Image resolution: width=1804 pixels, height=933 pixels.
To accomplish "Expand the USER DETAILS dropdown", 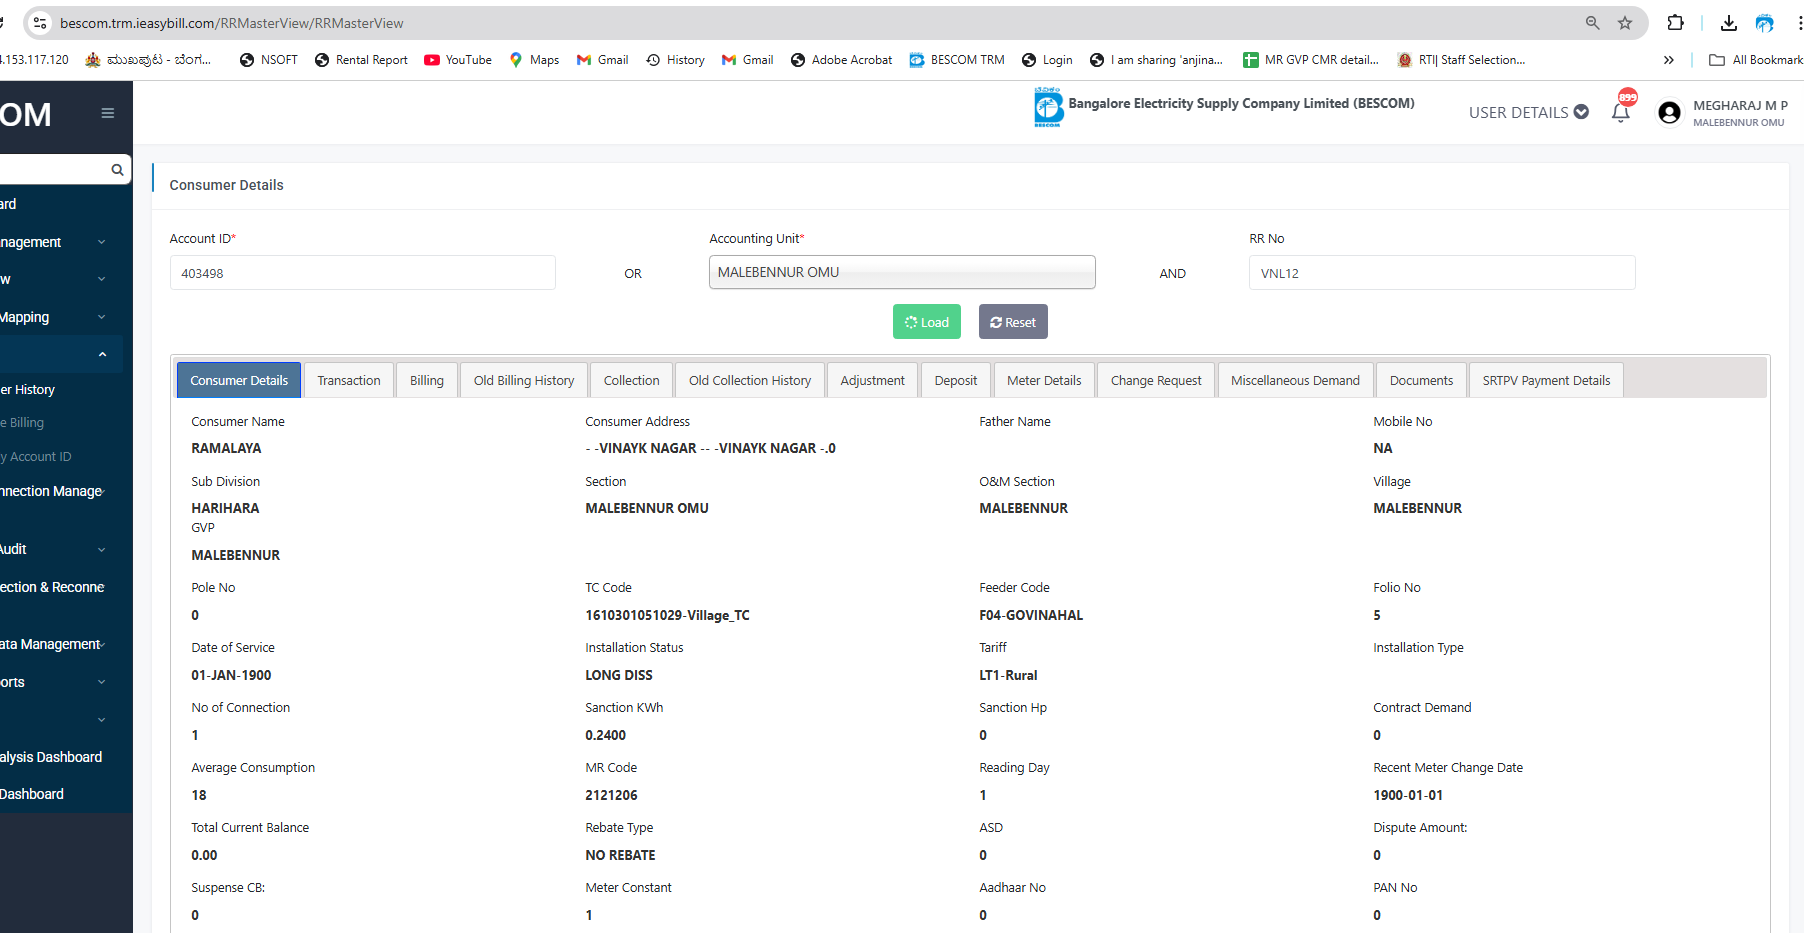I will (x=1528, y=112).
